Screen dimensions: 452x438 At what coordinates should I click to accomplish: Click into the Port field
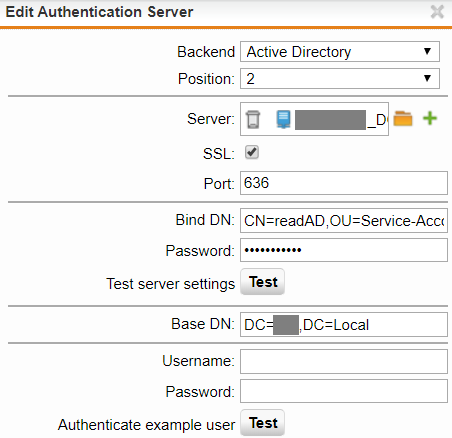point(344,183)
